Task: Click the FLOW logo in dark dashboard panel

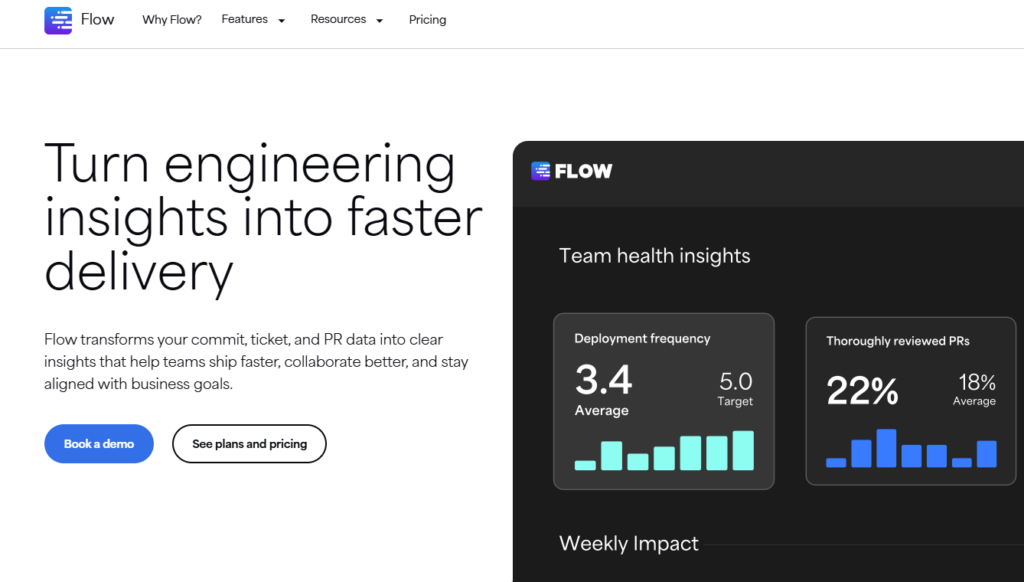Action: pos(571,171)
